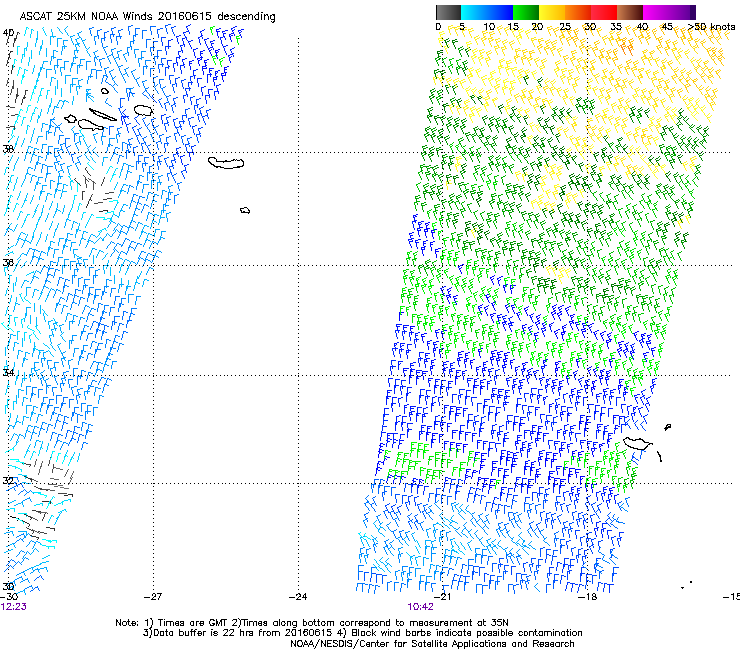Click the small Porto Santo island outline

click(667, 427)
